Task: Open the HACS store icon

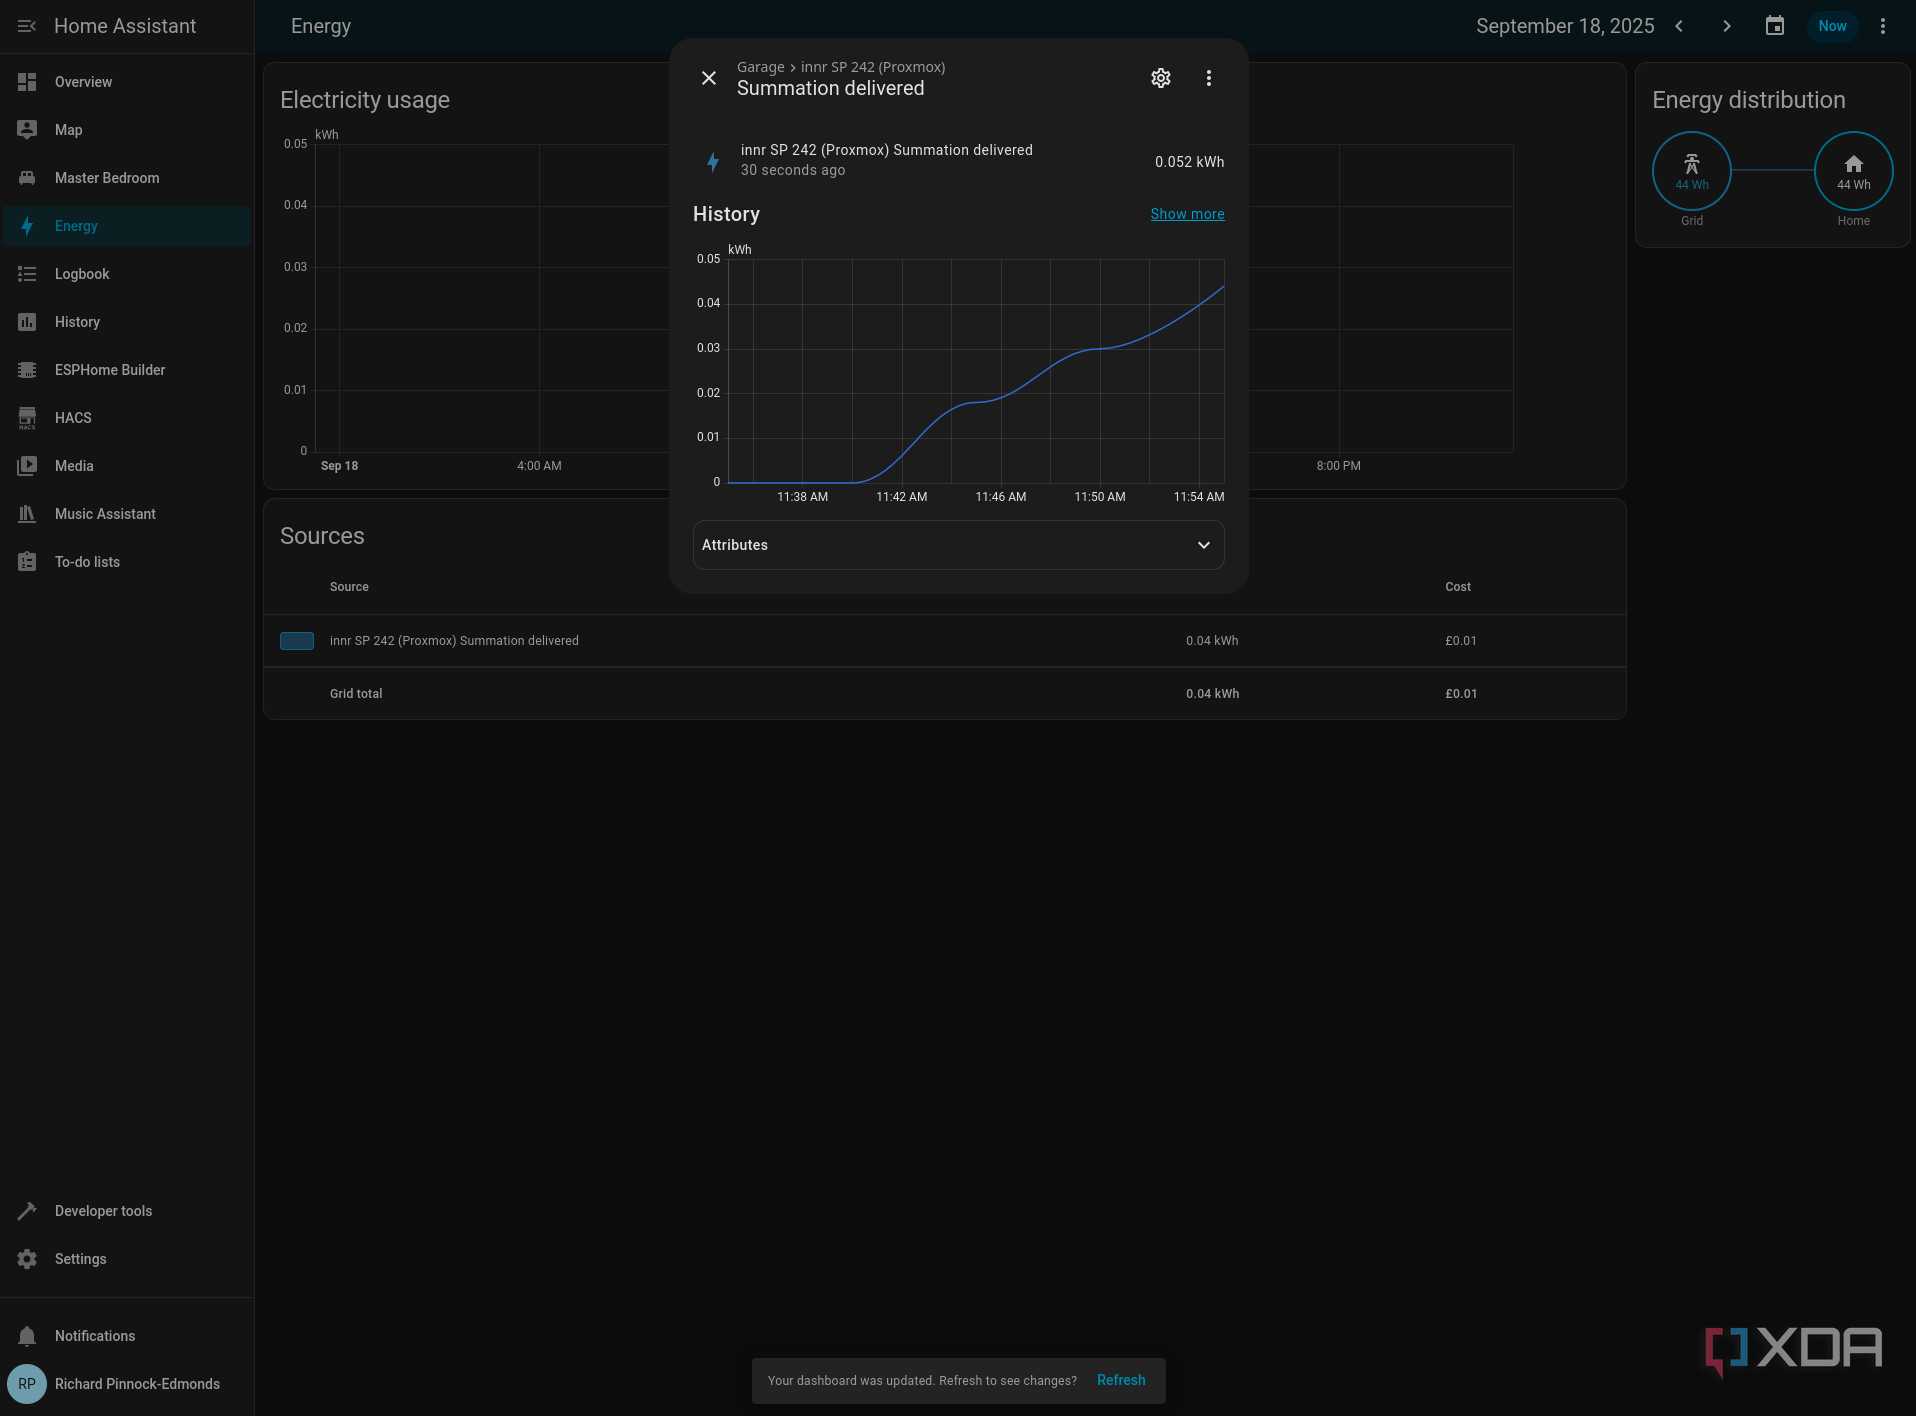Action: pyautogui.click(x=27, y=418)
